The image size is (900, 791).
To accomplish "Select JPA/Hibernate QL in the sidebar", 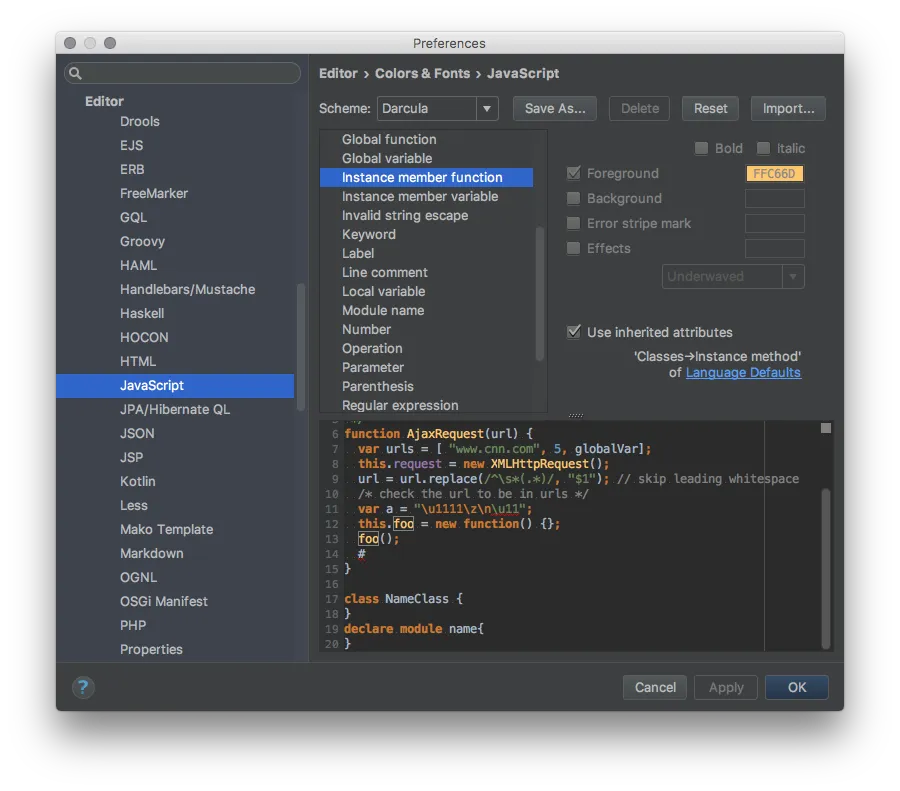I will (x=175, y=410).
